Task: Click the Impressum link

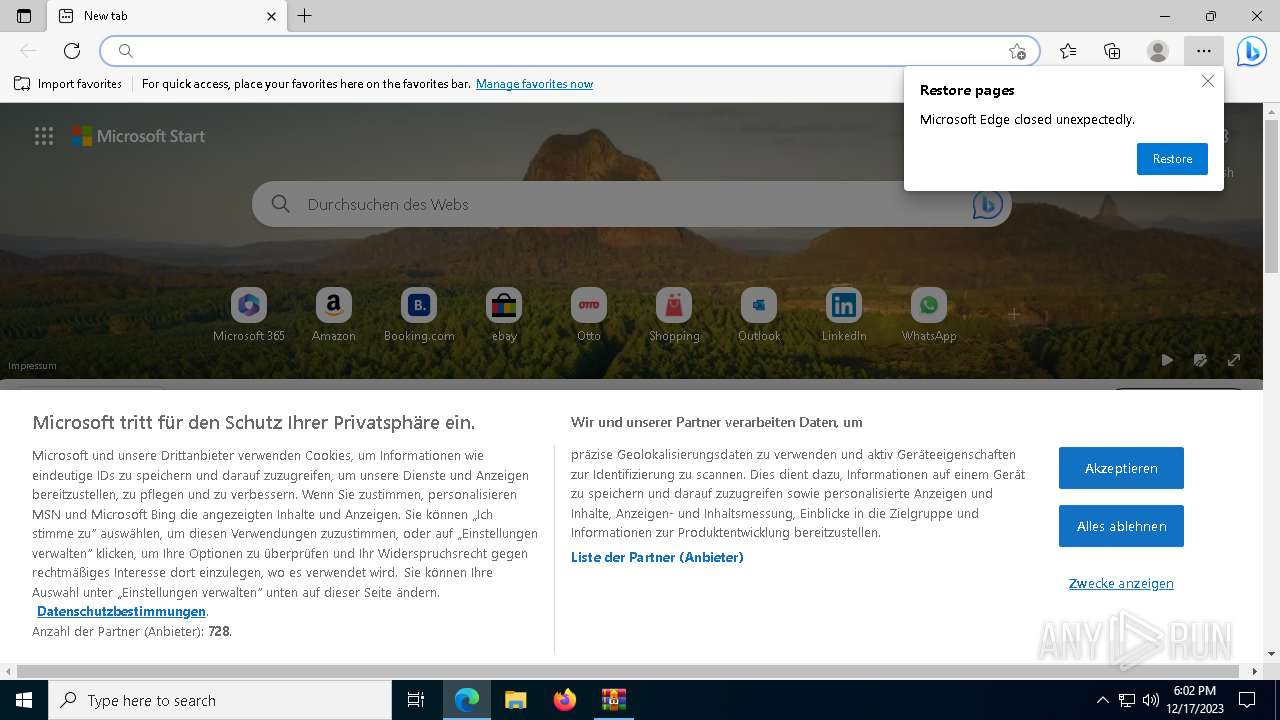Action: (x=32, y=366)
